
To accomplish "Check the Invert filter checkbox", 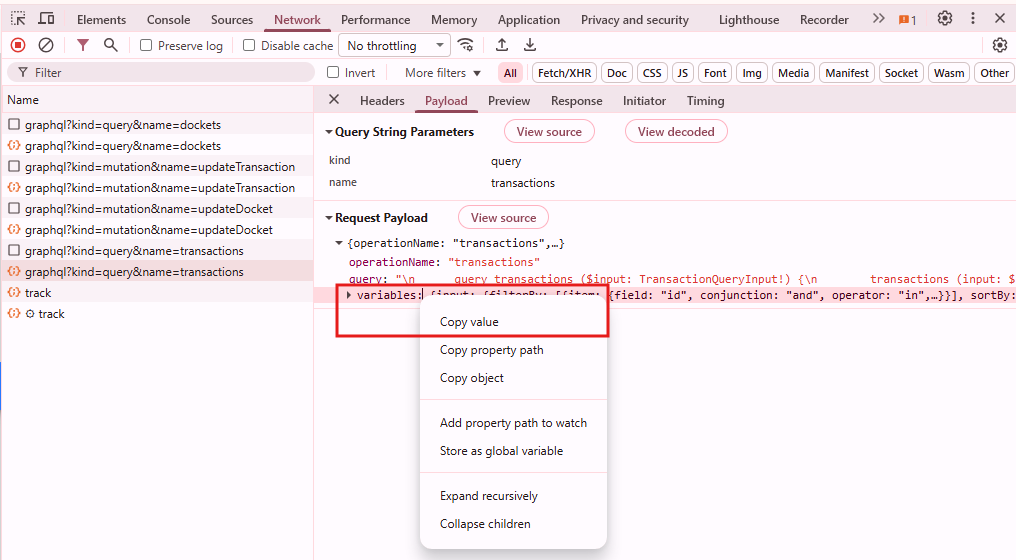I will pyautogui.click(x=334, y=73).
